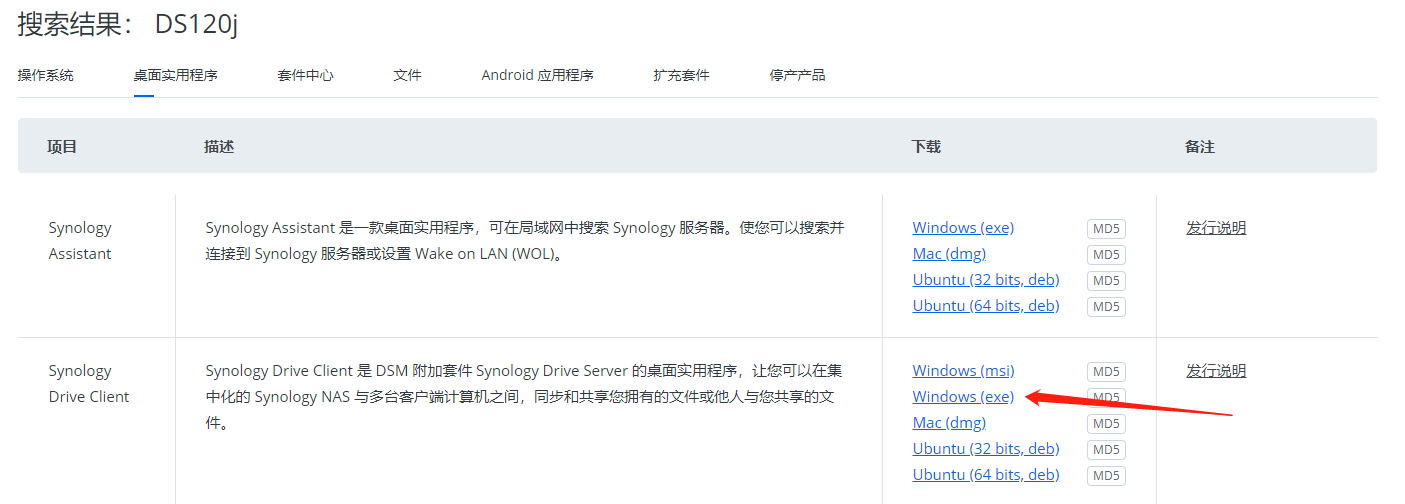
Task: Switch to the 停产产品 tab
Action: (798, 75)
